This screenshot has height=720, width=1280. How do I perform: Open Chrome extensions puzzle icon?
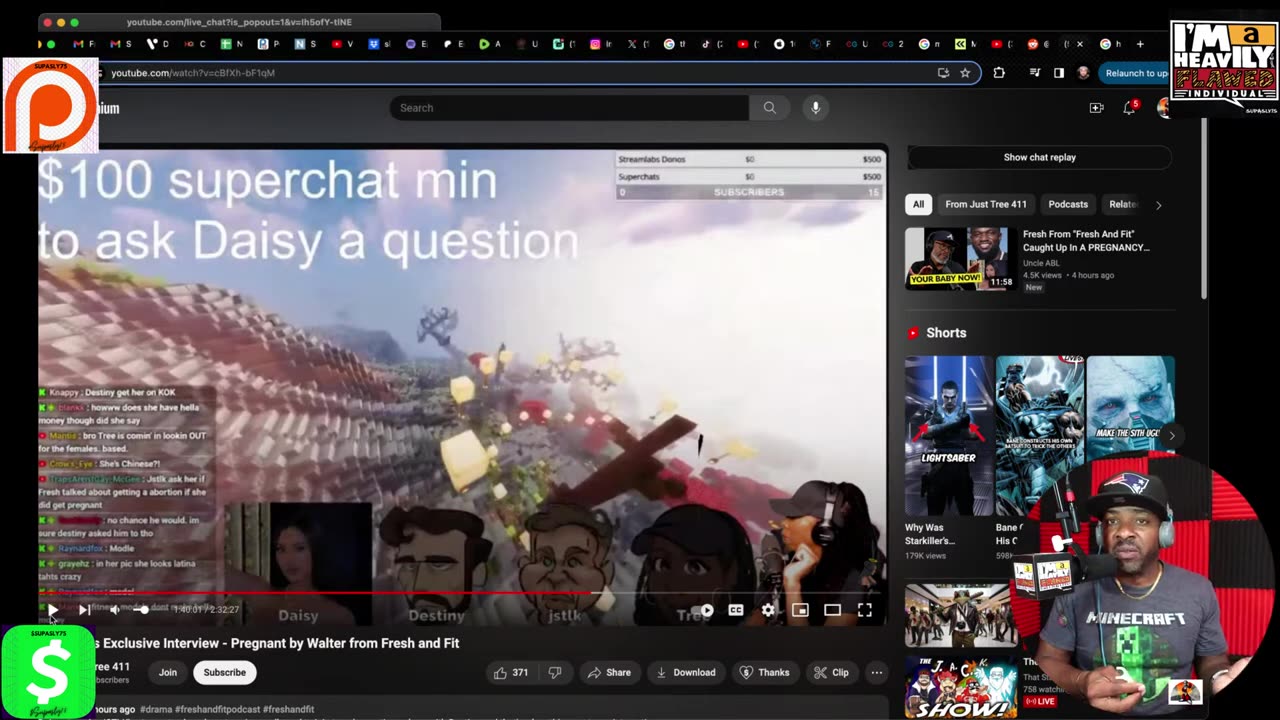point(999,73)
